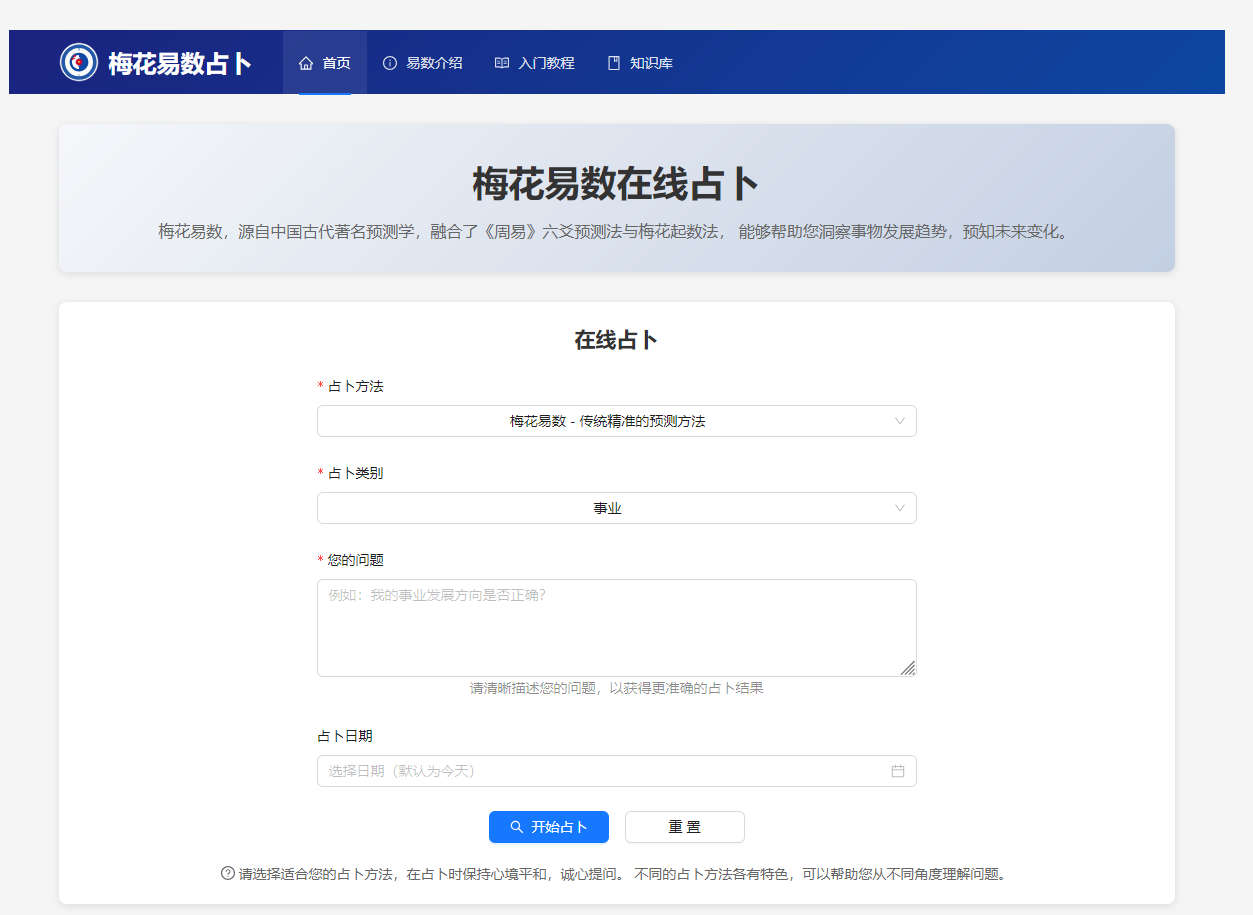Viewport: 1253px width, 915px height.
Task: Click the 重置 button
Action: [685, 827]
